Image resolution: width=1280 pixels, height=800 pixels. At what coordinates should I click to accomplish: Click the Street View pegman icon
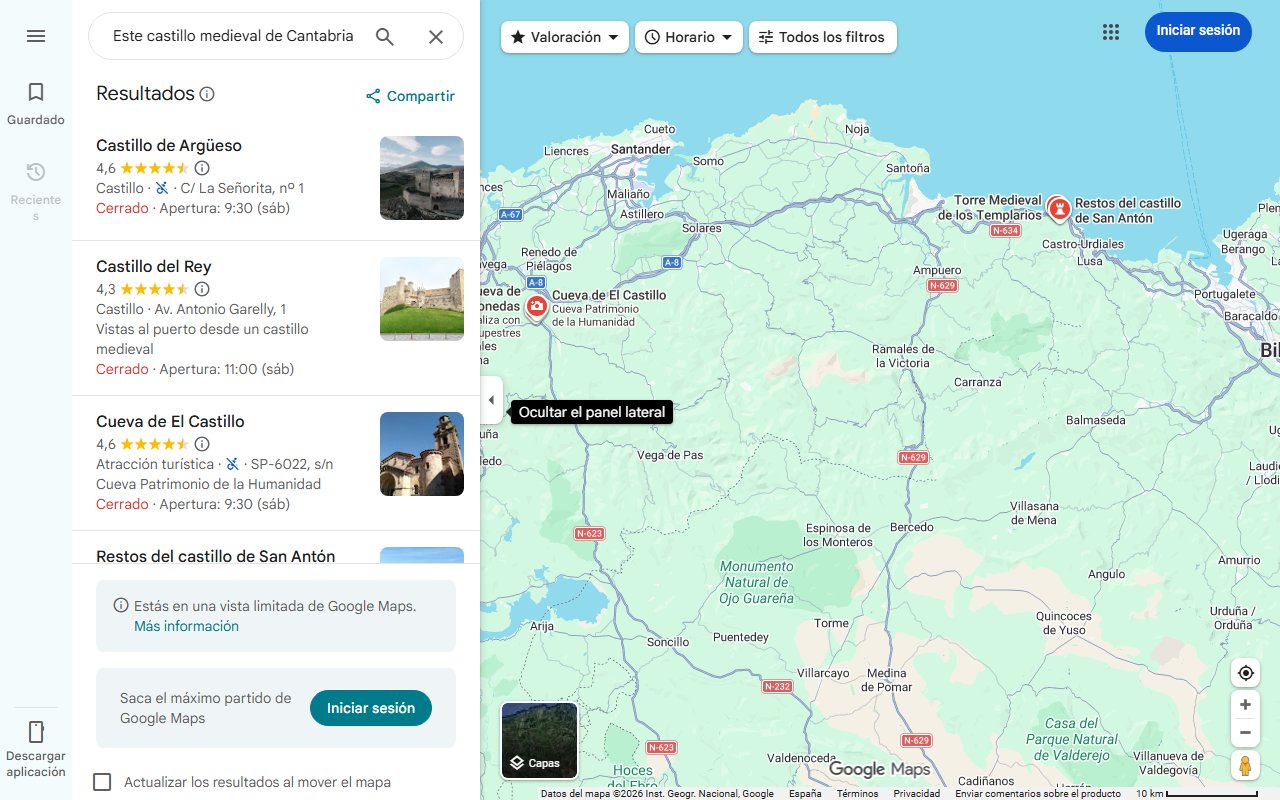point(1245,765)
